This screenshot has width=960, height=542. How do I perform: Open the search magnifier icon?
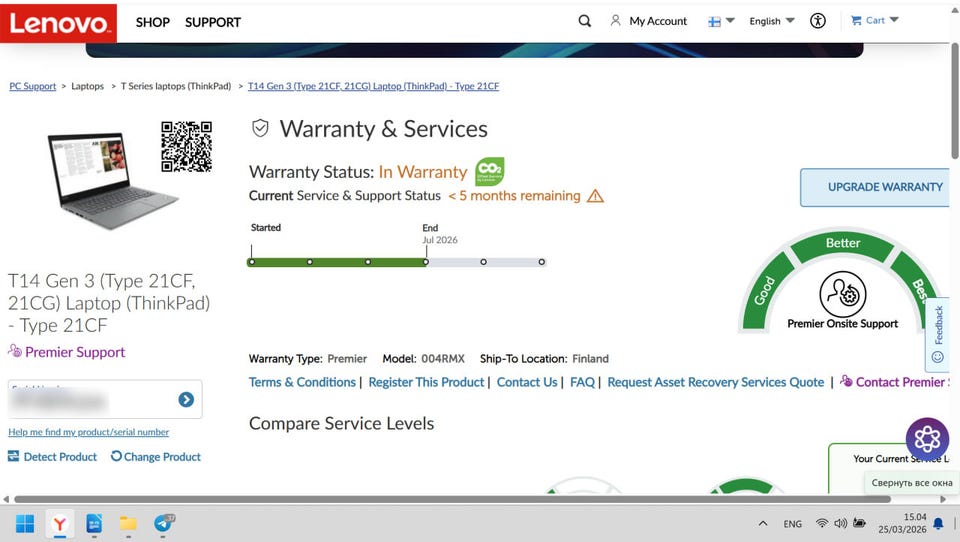[585, 21]
